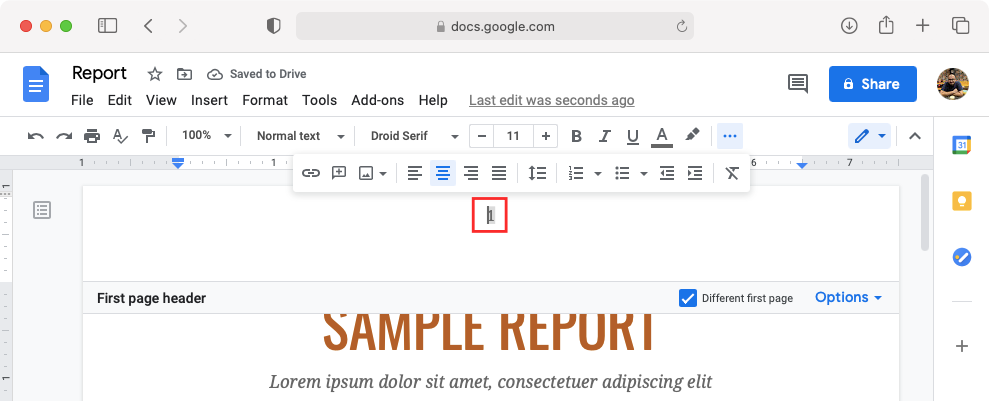Image resolution: width=989 pixels, height=401 pixels.
Task: Click the blue Share button
Action: point(872,84)
